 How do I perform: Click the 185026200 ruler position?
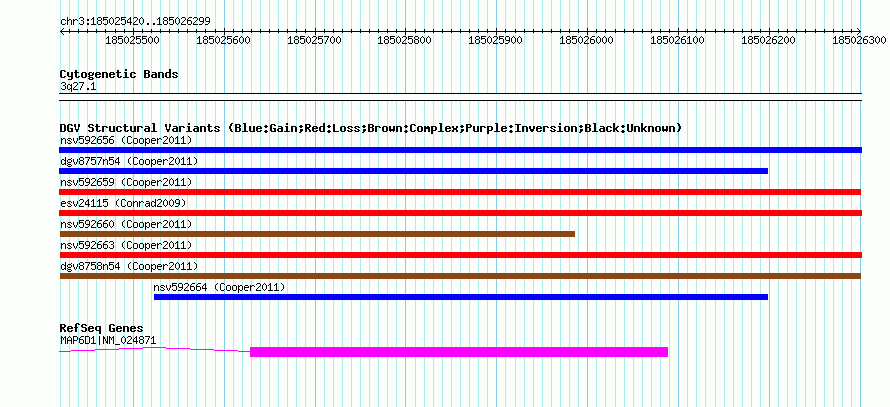pos(769,40)
